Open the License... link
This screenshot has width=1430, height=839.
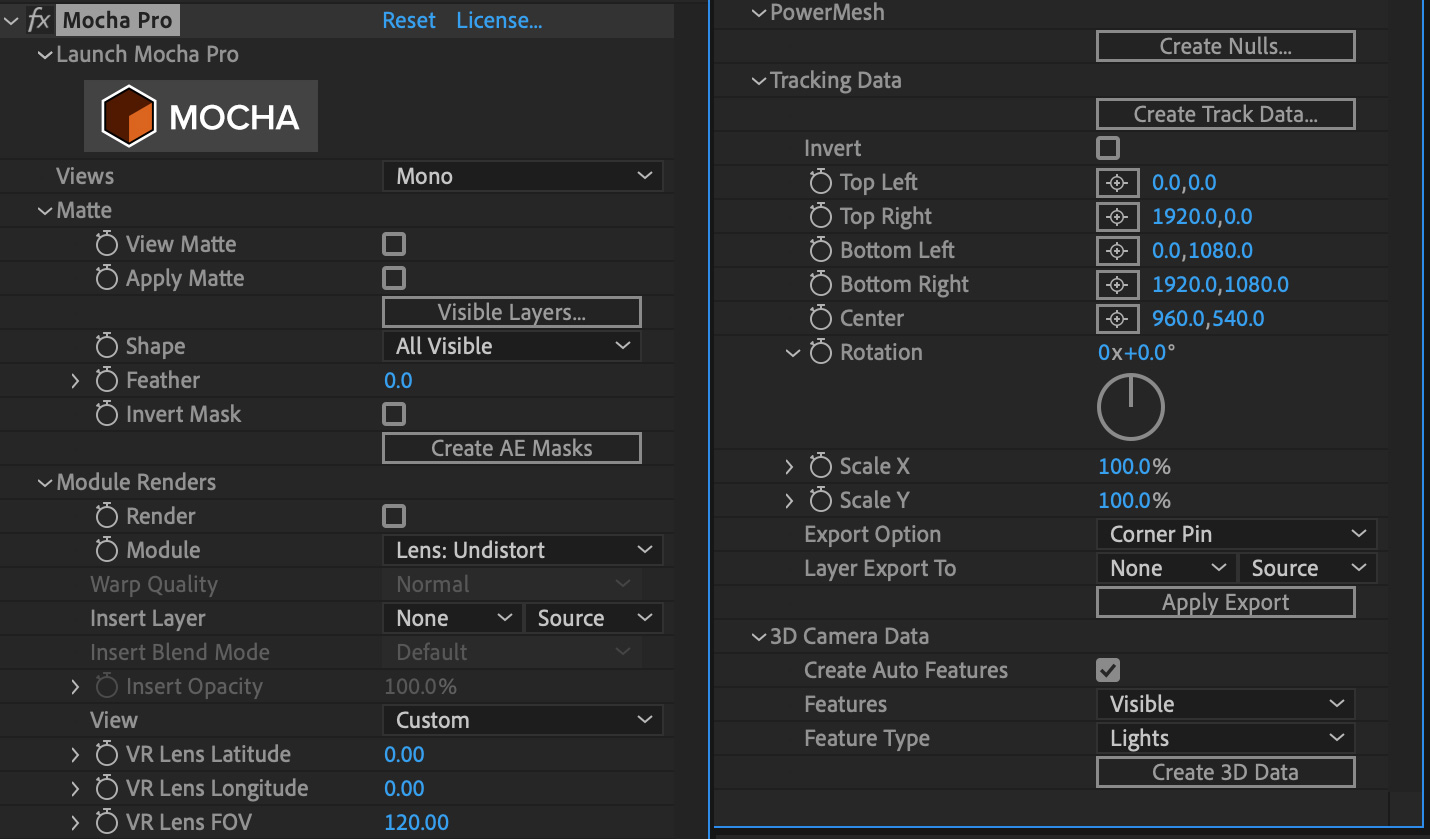(499, 20)
